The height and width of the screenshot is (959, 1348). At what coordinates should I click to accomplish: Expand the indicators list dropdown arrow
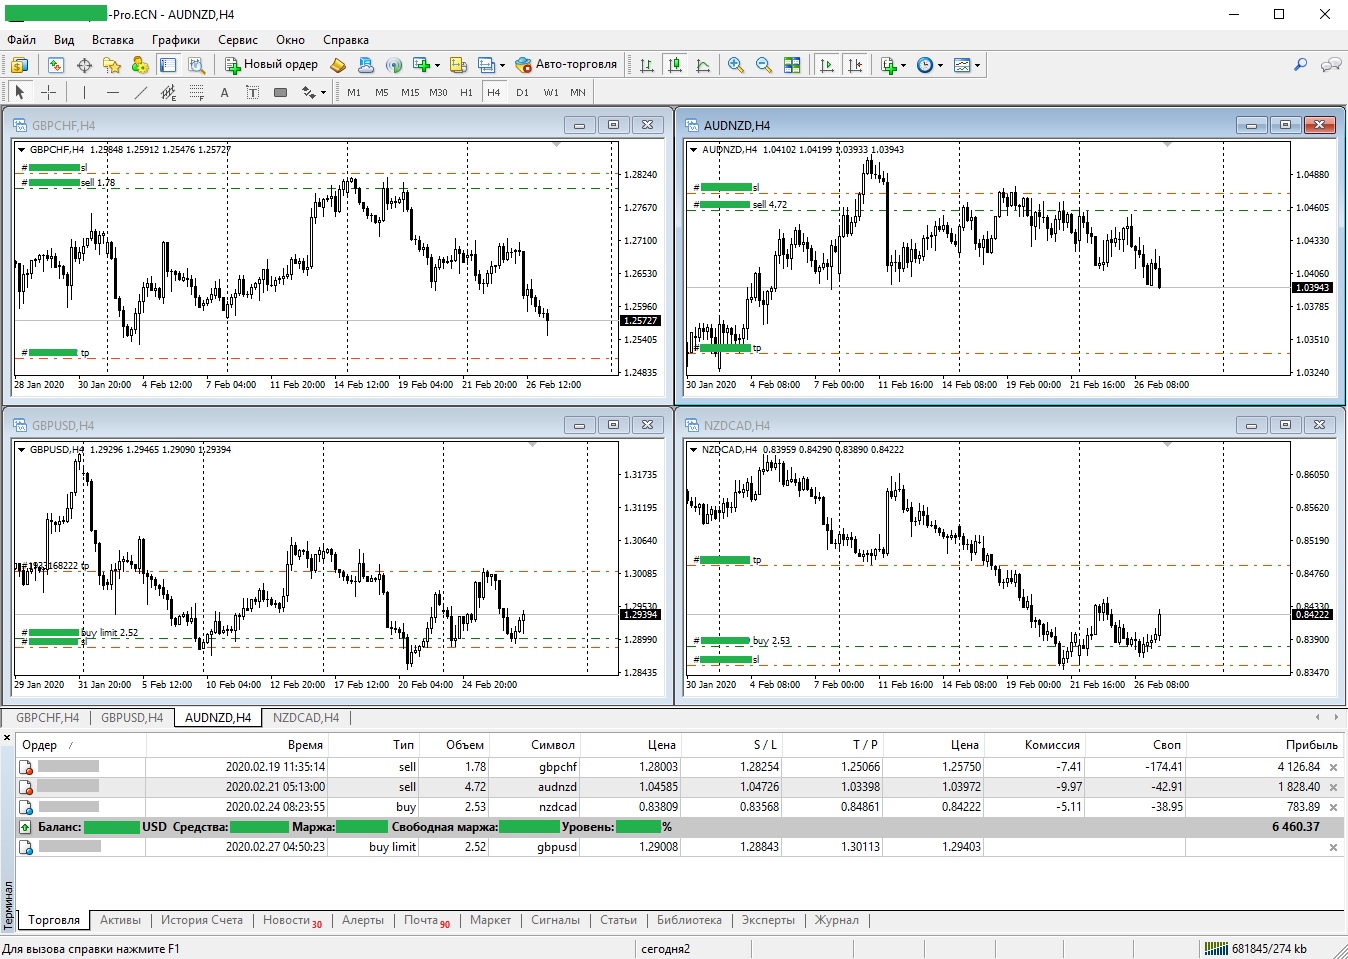(903, 66)
